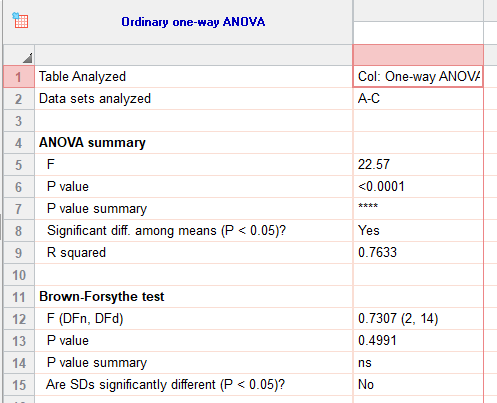Select row header number 5

(x=19, y=165)
